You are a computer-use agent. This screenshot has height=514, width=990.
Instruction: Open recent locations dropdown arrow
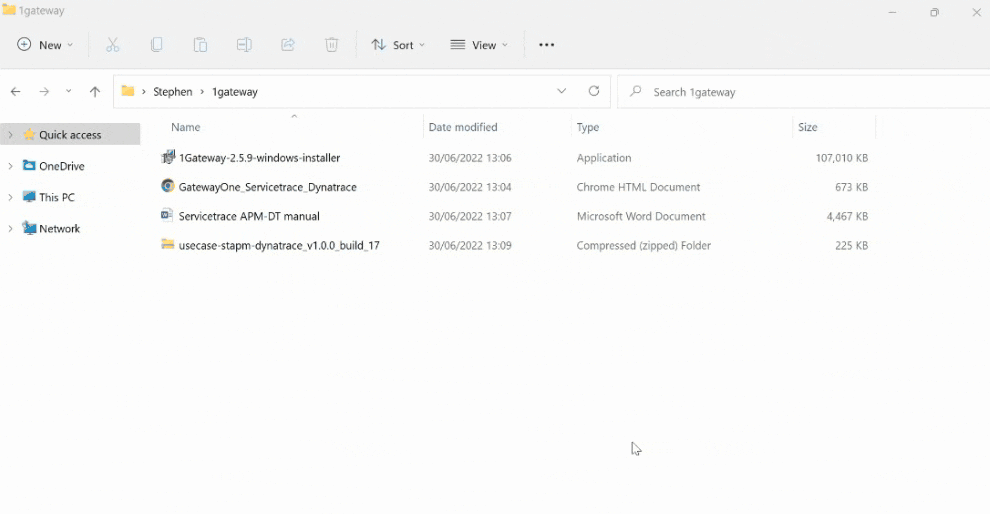tap(68, 92)
